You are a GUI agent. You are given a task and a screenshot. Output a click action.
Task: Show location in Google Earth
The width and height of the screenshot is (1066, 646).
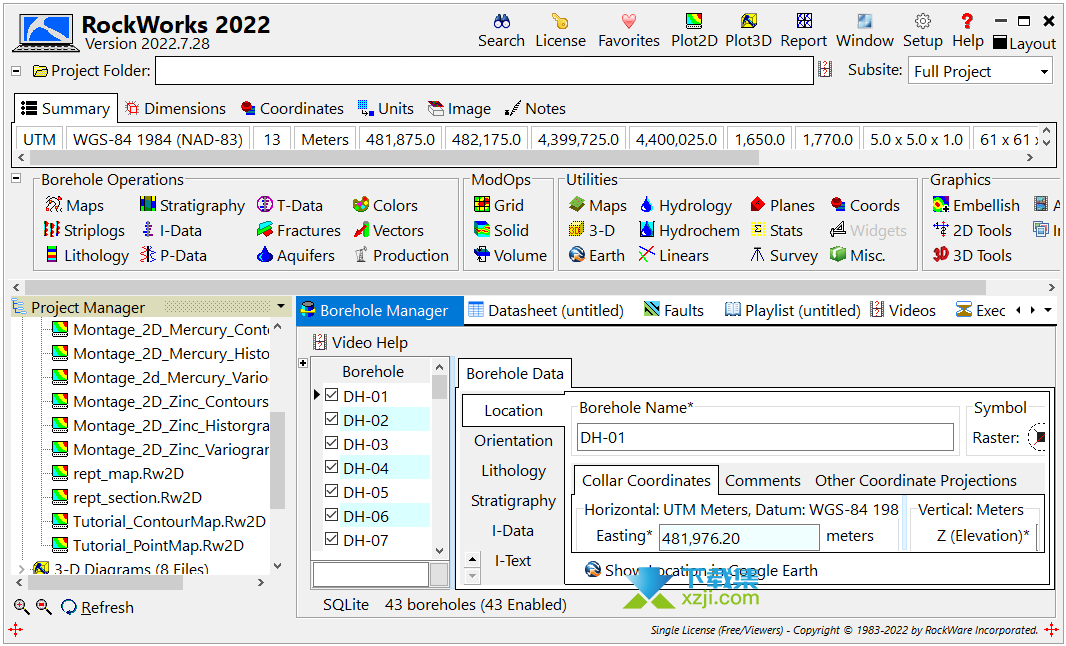click(701, 571)
